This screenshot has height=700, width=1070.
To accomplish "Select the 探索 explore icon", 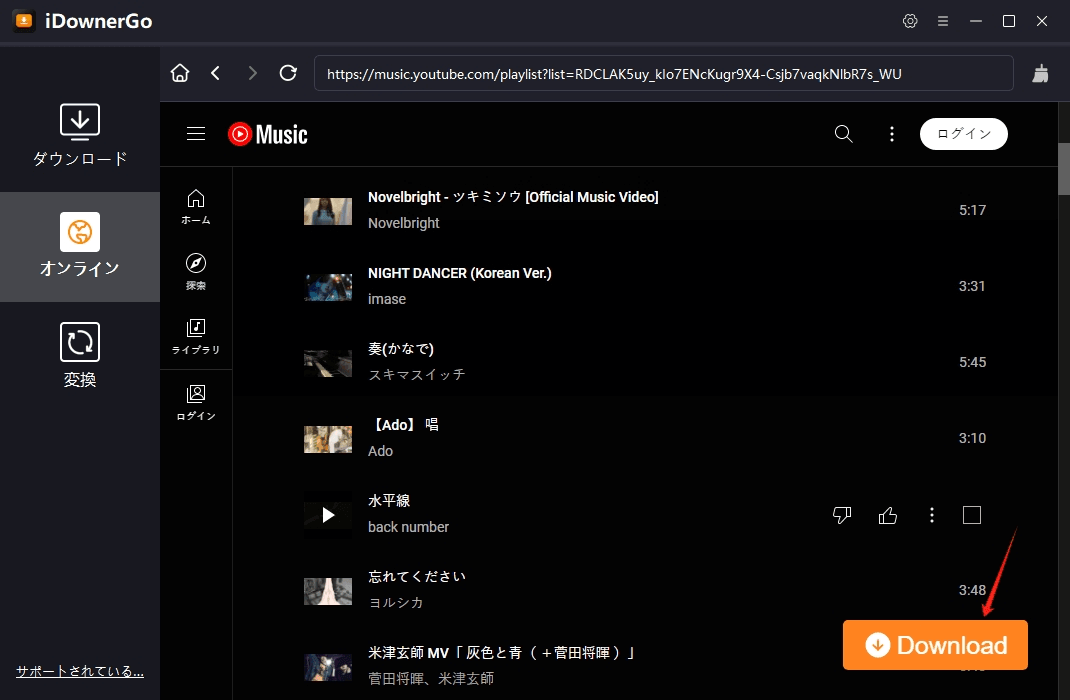I will [x=196, y=268].
